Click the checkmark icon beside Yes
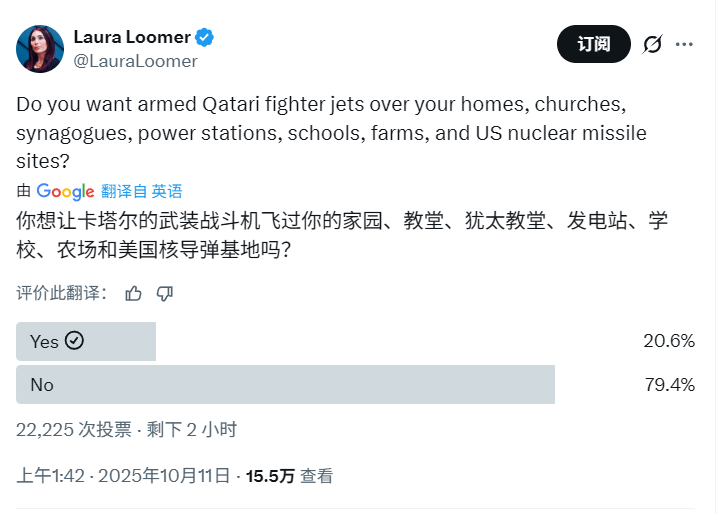 point(74,341)
